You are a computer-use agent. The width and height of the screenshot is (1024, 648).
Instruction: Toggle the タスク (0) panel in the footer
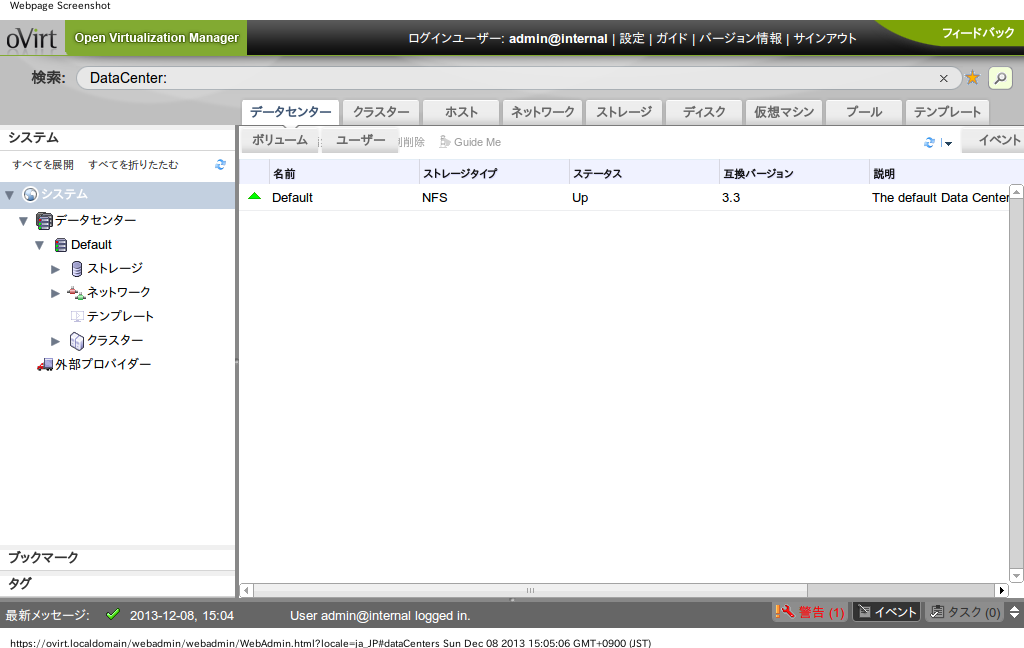pos(965,612)
